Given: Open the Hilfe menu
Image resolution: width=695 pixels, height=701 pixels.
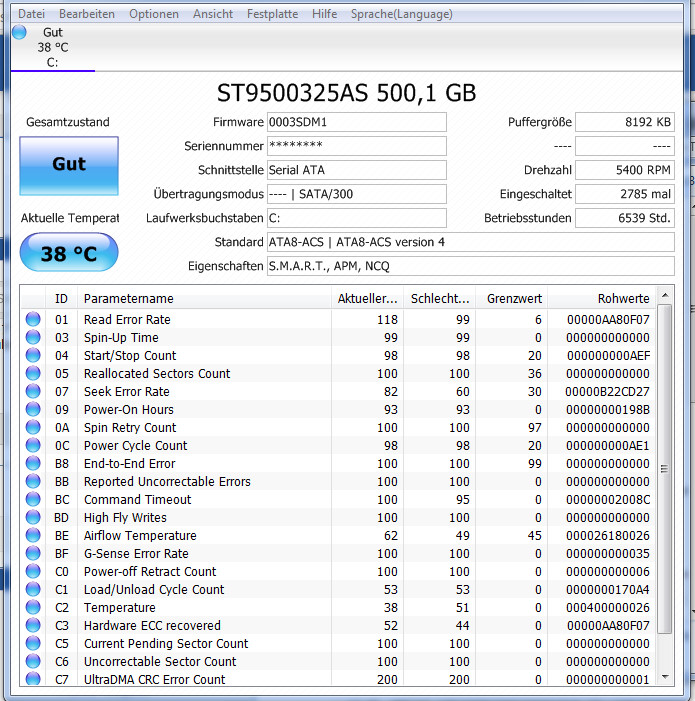Looking at the screenshot, I should point(324,14).
